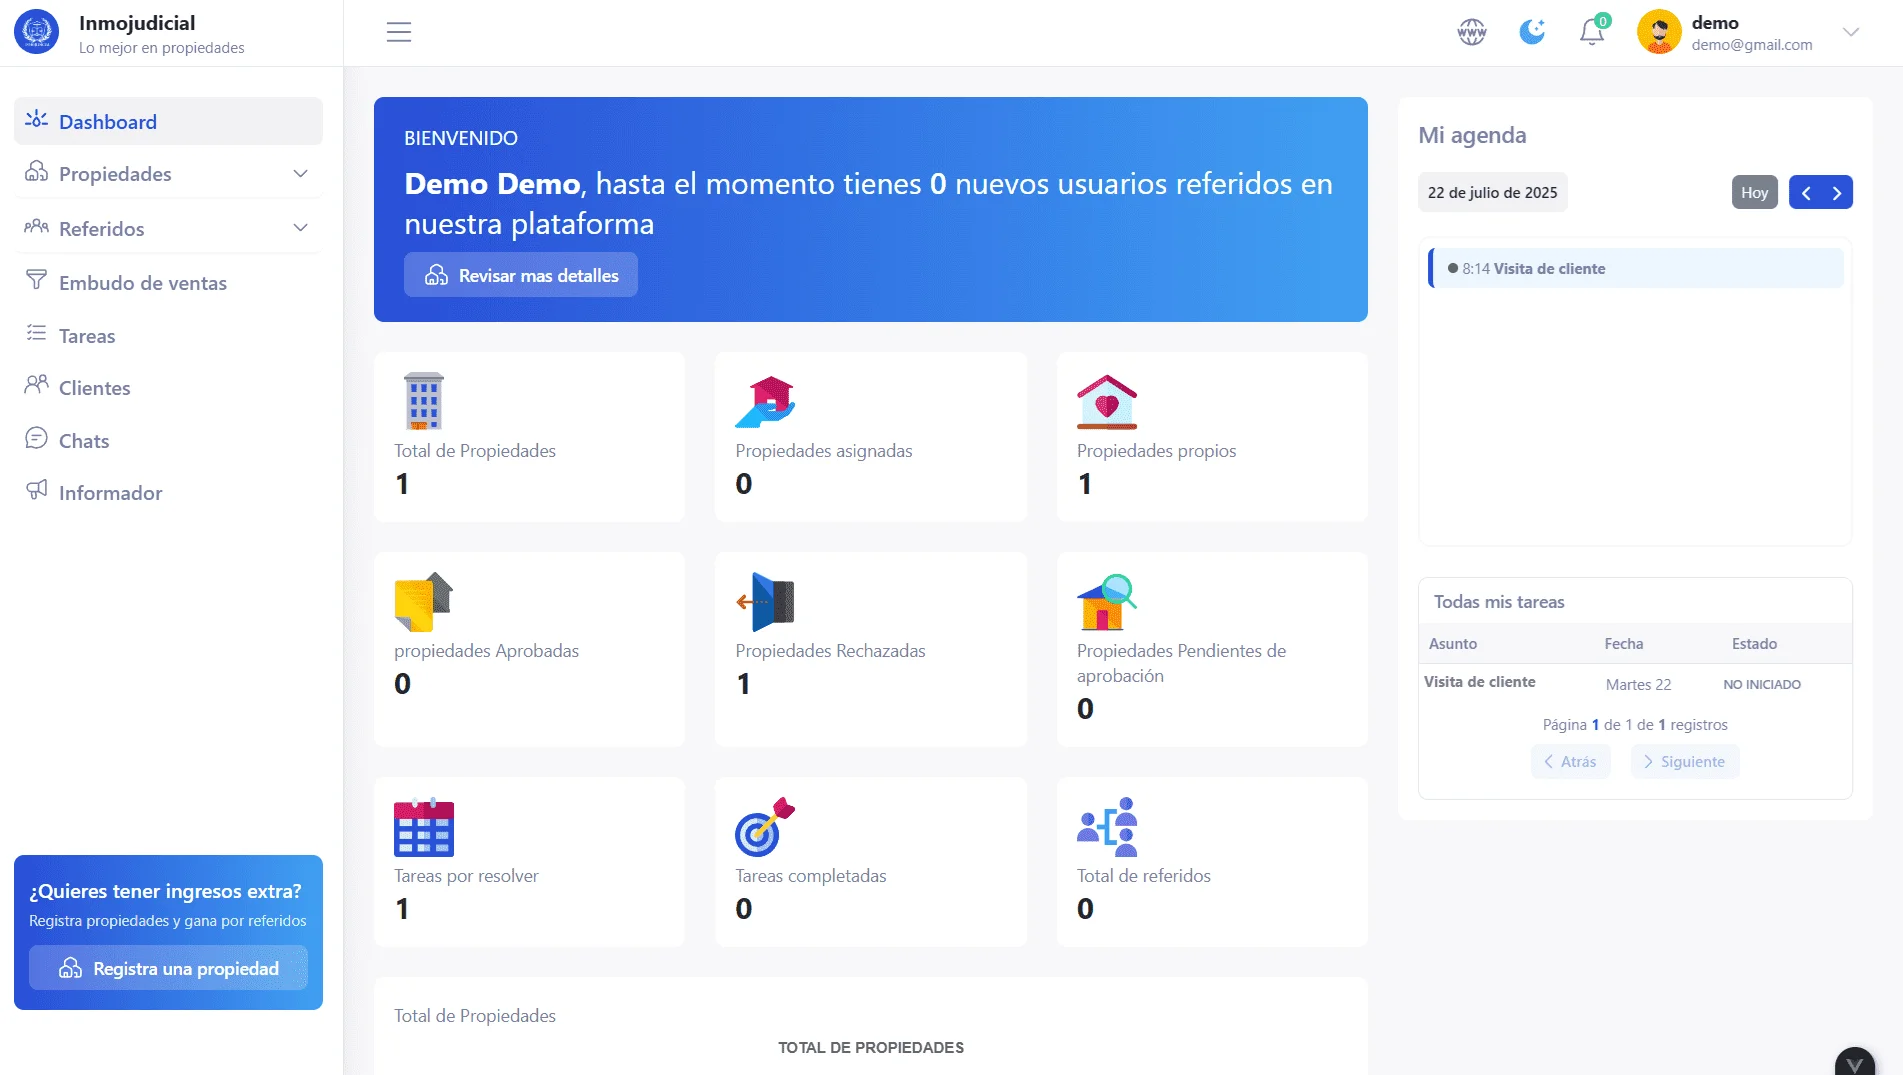The width and height of the screenshot is (1903, 1075).
Task: Click the hamburger menu icon
Action: click(399, 32)
